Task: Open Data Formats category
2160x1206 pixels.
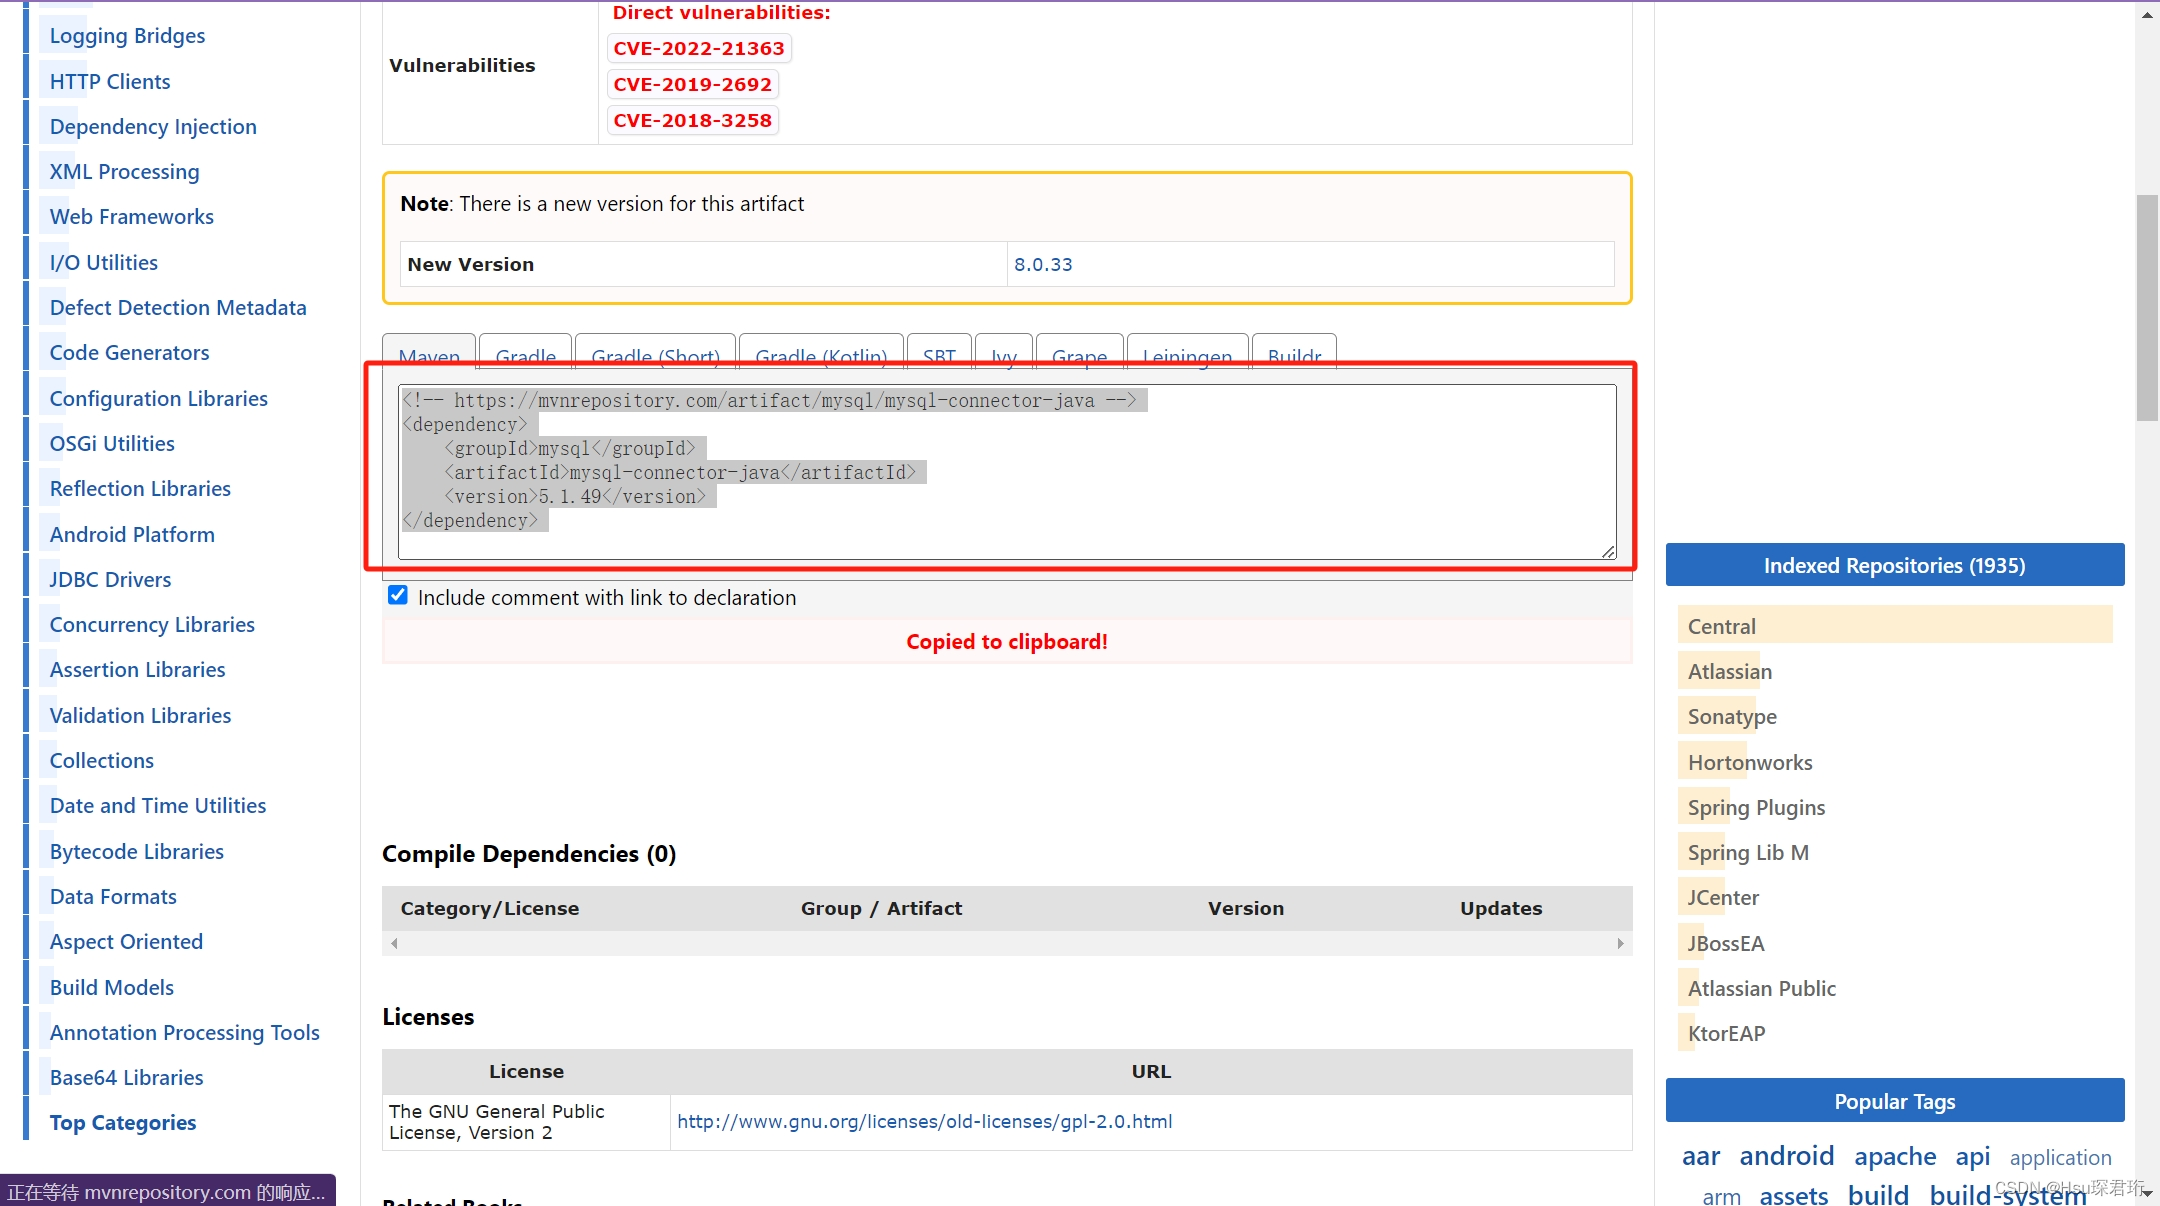Action: (113, 896)
